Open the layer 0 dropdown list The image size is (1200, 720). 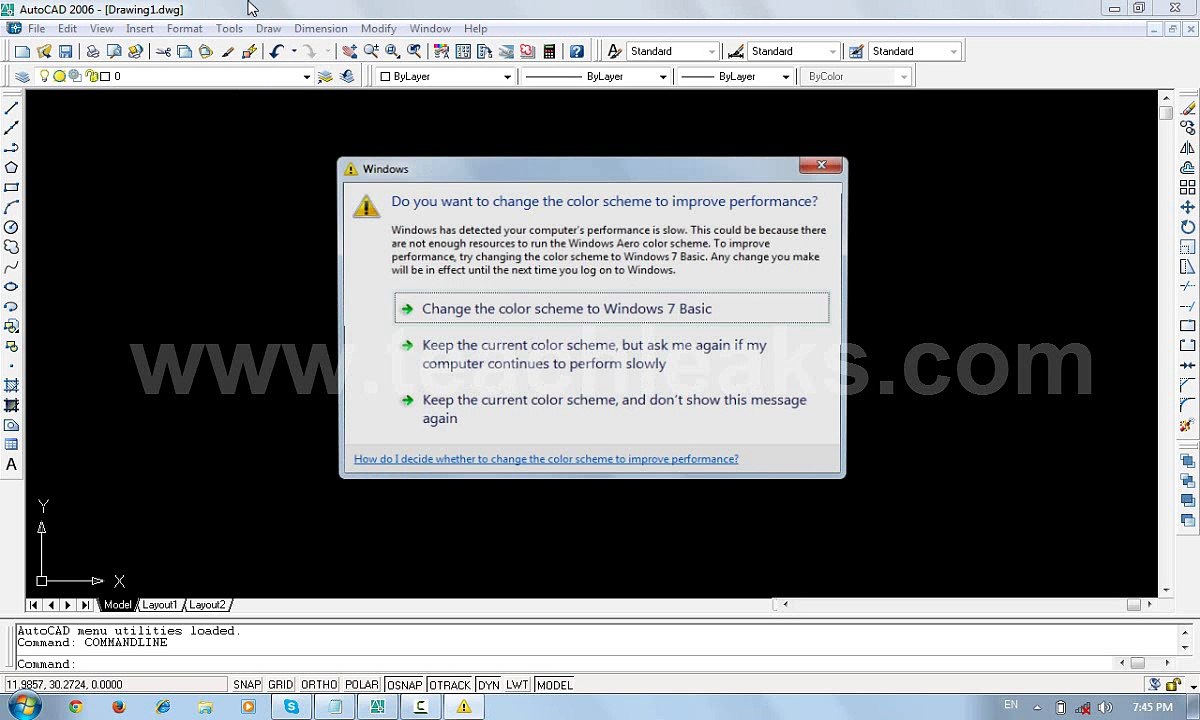[306, 76]
